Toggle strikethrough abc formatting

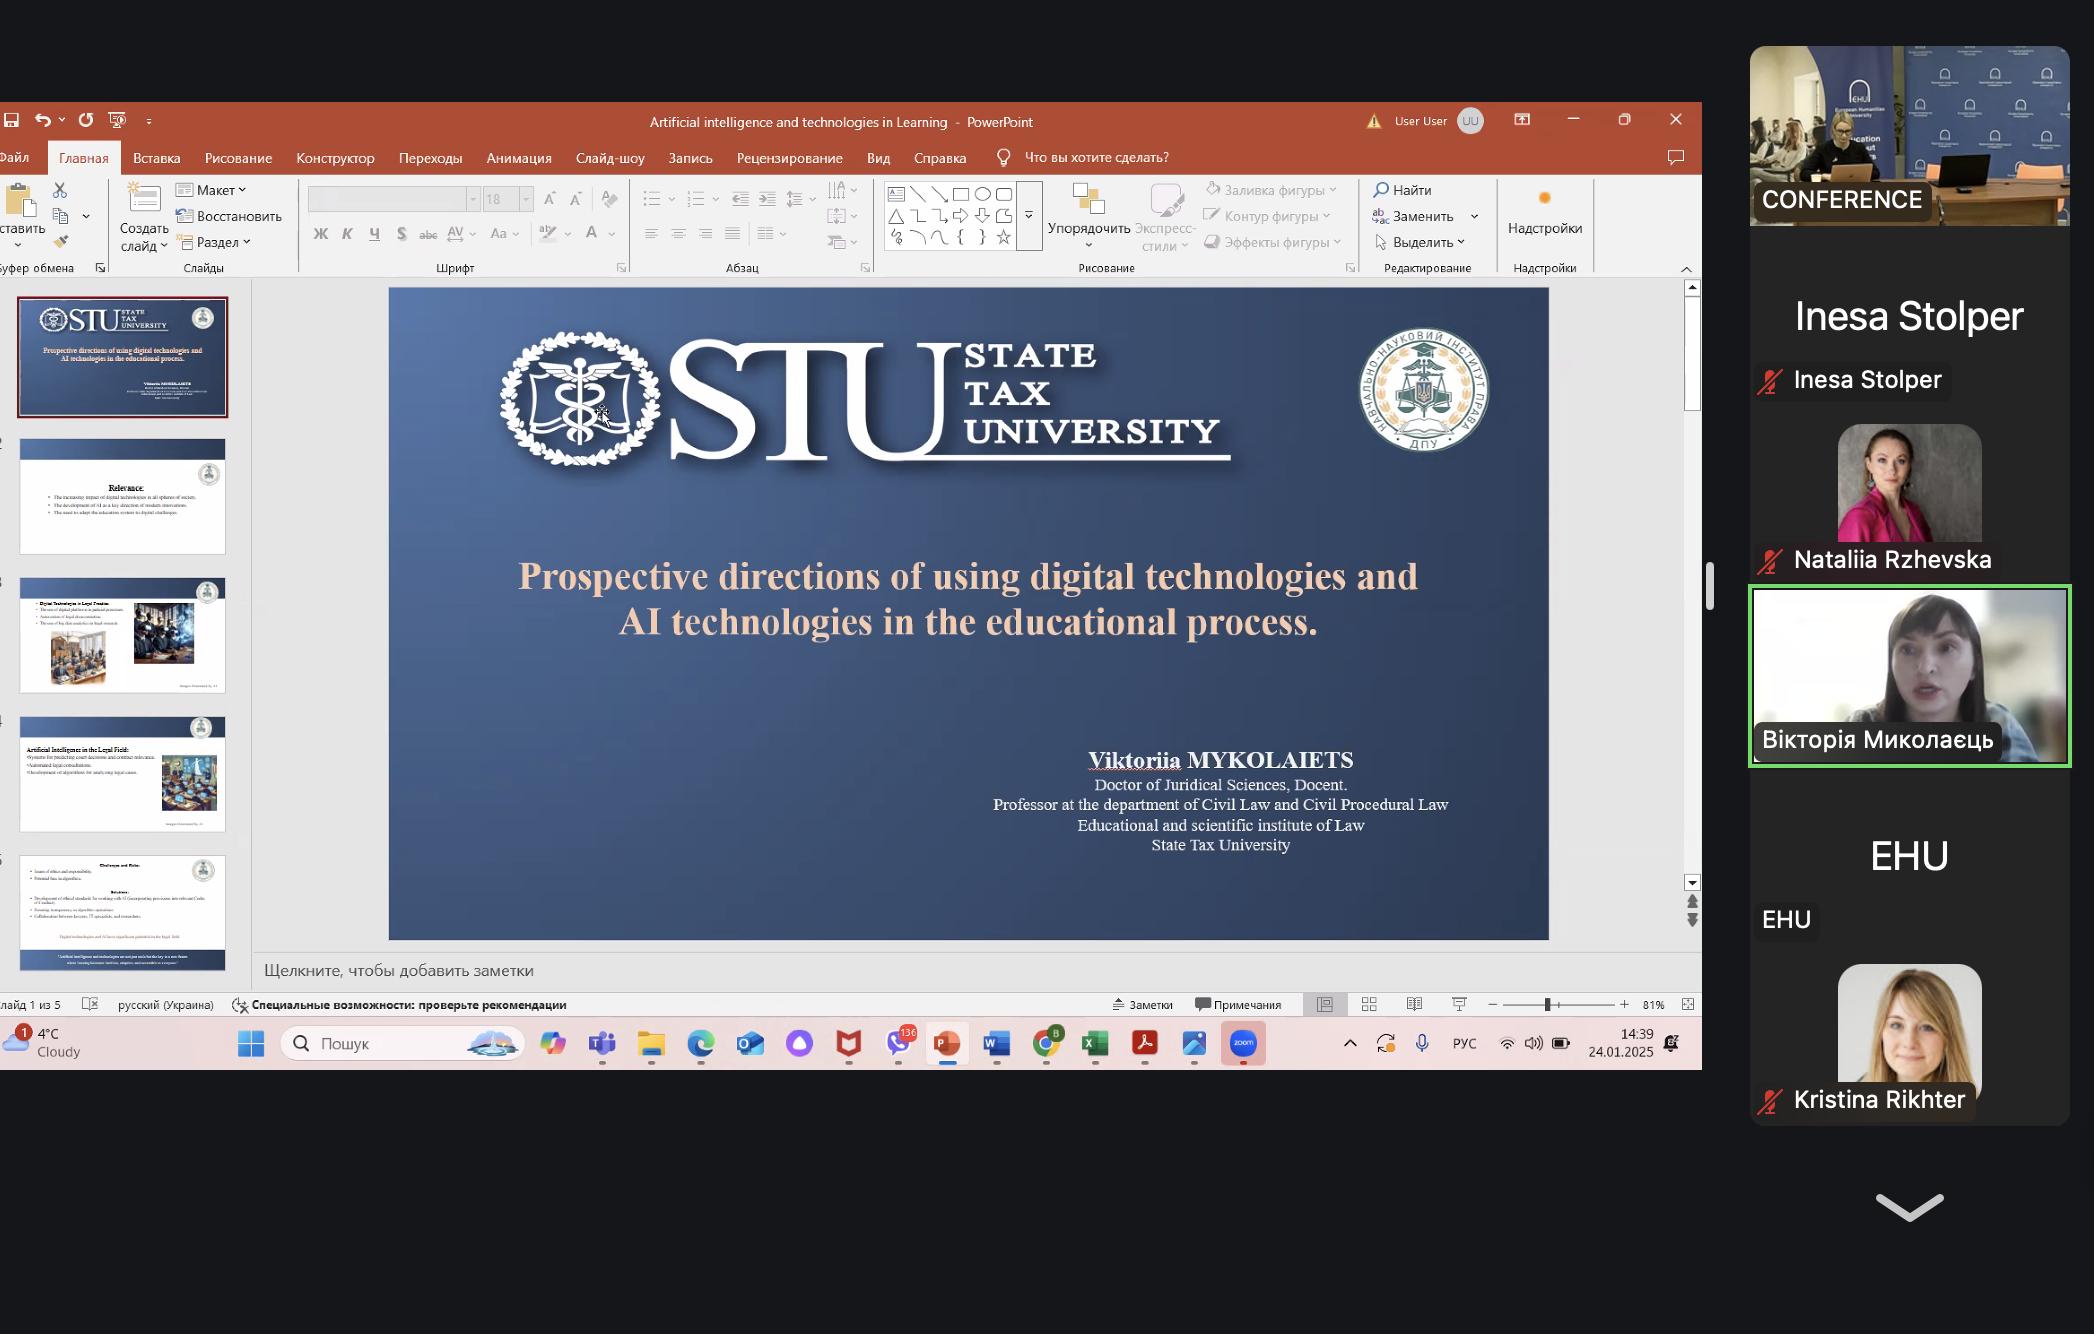point(428,234)
